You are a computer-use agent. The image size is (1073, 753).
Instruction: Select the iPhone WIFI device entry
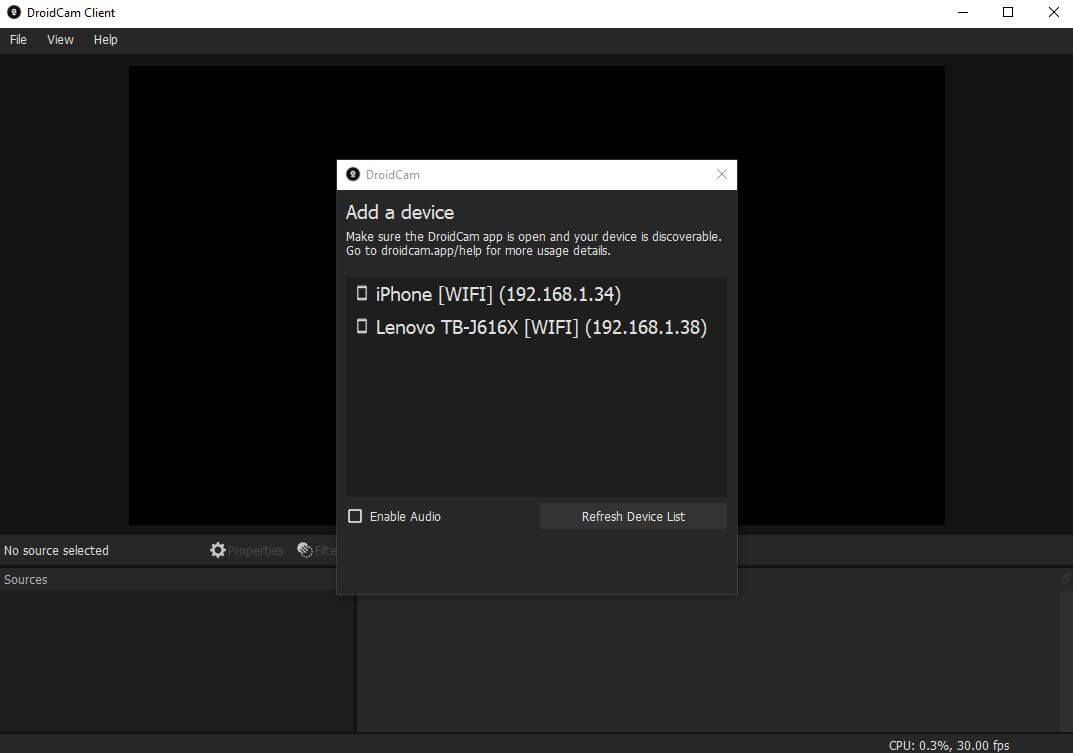click(x=498, y=294)
